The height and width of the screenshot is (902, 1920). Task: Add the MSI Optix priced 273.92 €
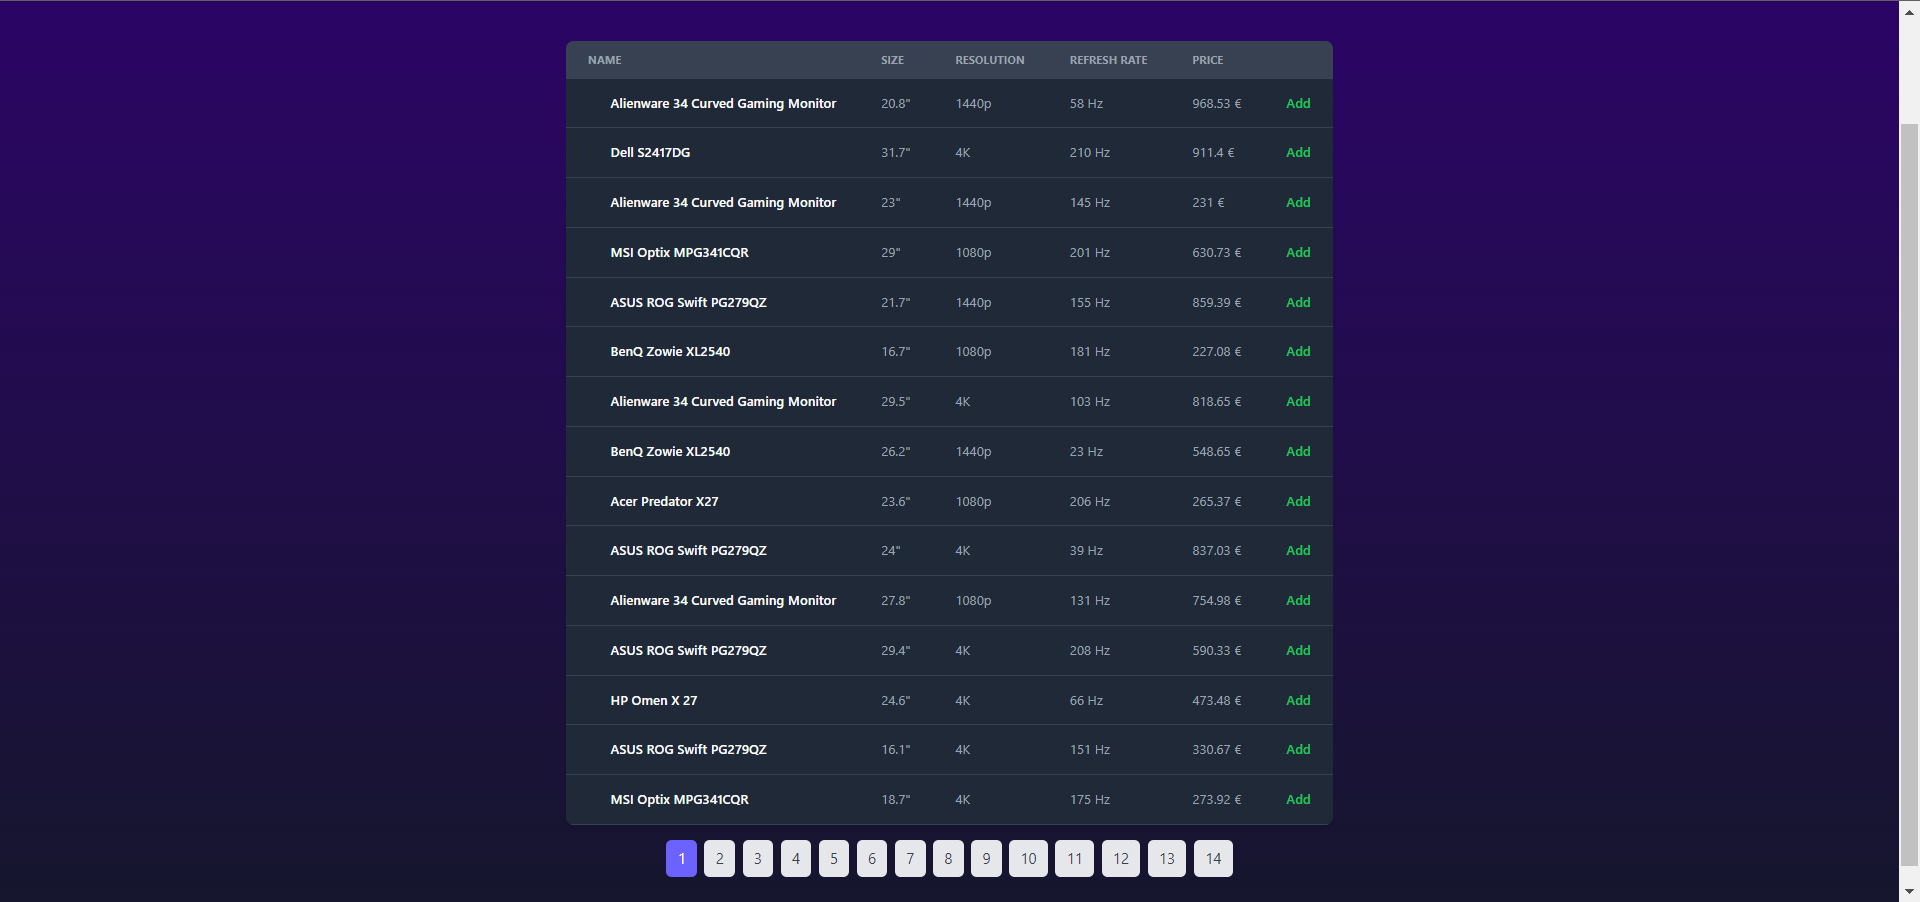click(x=1297, y=800)
